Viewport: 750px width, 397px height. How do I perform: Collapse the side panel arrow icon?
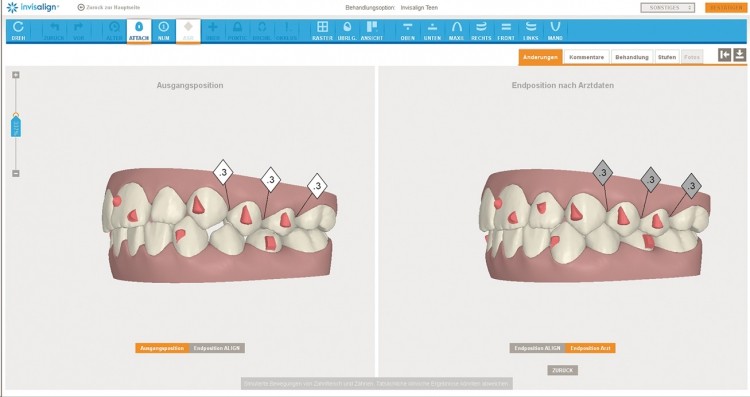point(725,55)
